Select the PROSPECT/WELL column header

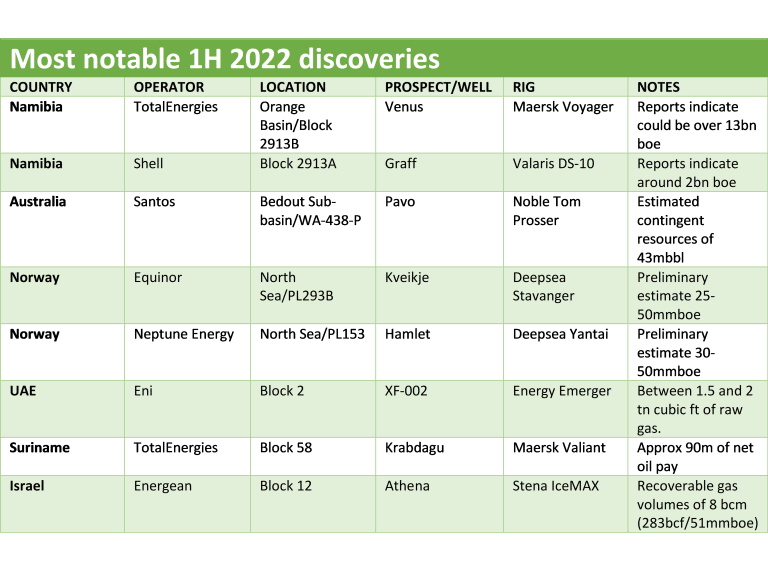(x=438, y=87)
